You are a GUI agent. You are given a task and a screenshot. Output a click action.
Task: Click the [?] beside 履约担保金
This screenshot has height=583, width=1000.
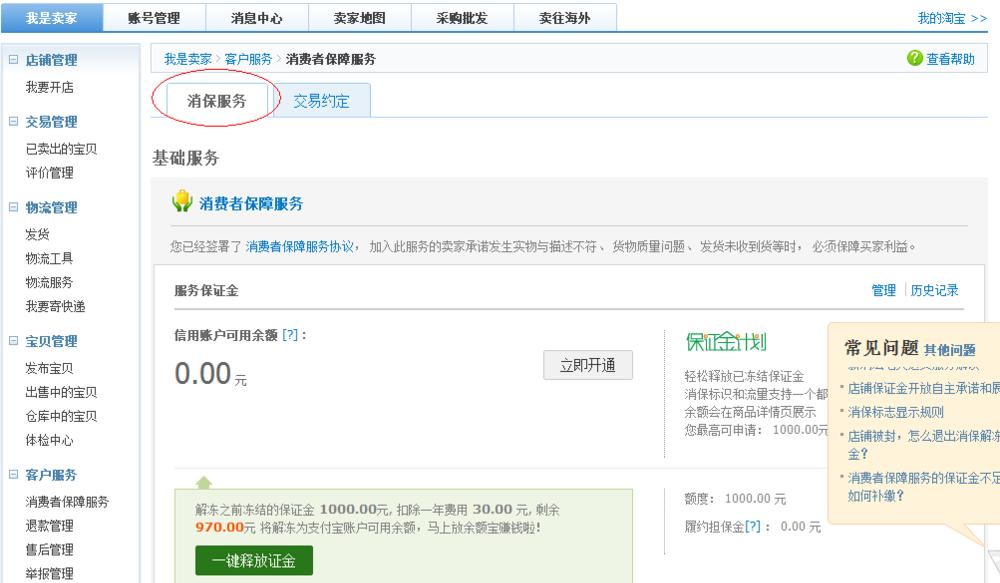(753, 527)
